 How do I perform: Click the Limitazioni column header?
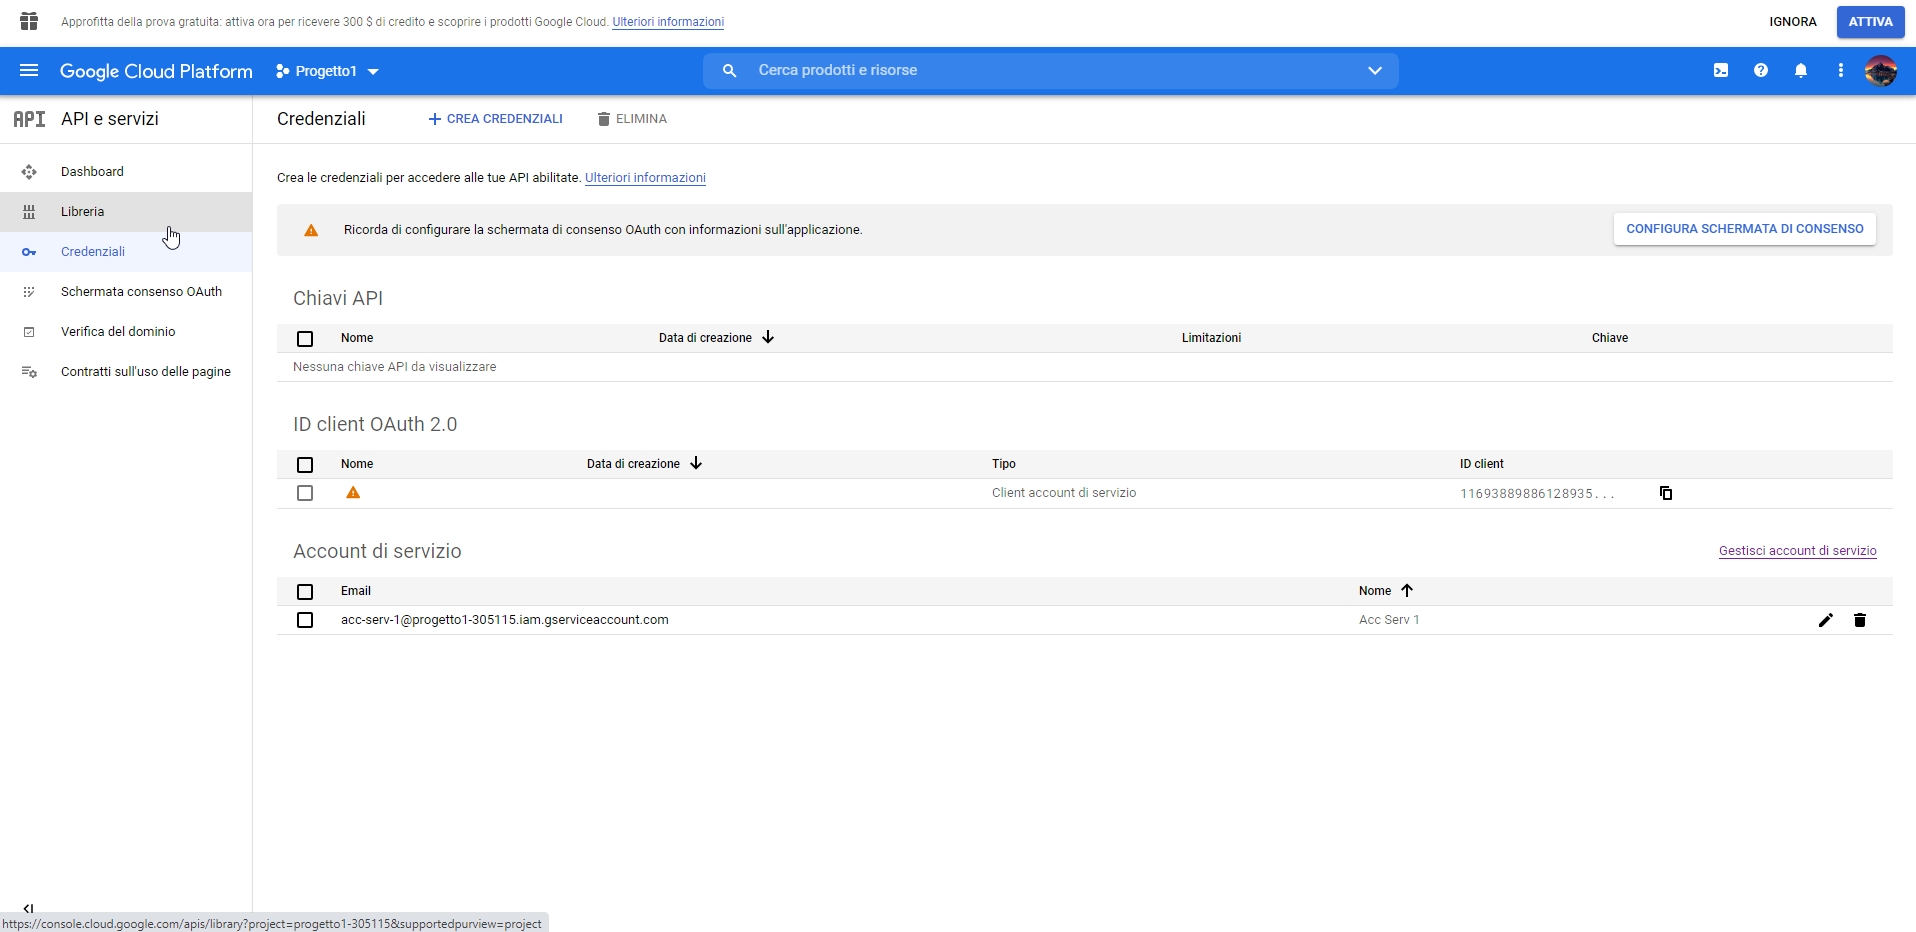[x=1211, y=338]
